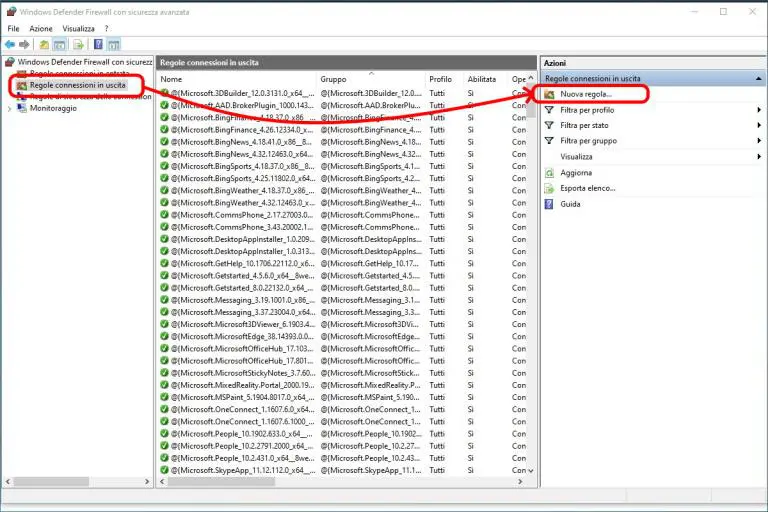Viewport: 768px width, 512px height.
Task: Click the green check of the CommsPhone_2.17.27003 rule
Action: click(164, 215)
